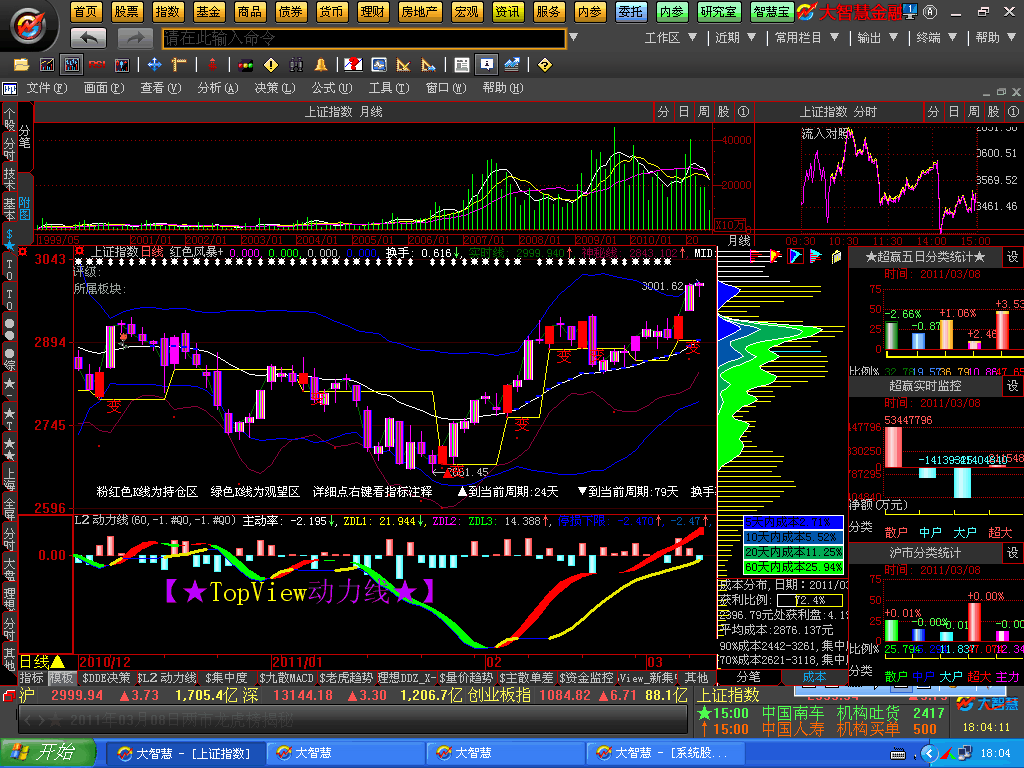Switch to the $主散单差 indicator tab

[x=526, y=678]
